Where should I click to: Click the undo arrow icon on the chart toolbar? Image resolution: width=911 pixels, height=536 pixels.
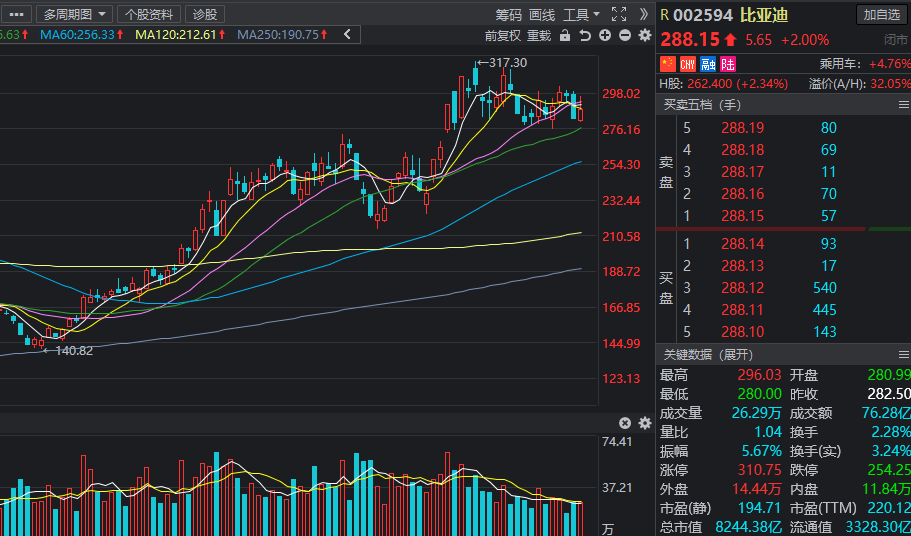(585, 36)
